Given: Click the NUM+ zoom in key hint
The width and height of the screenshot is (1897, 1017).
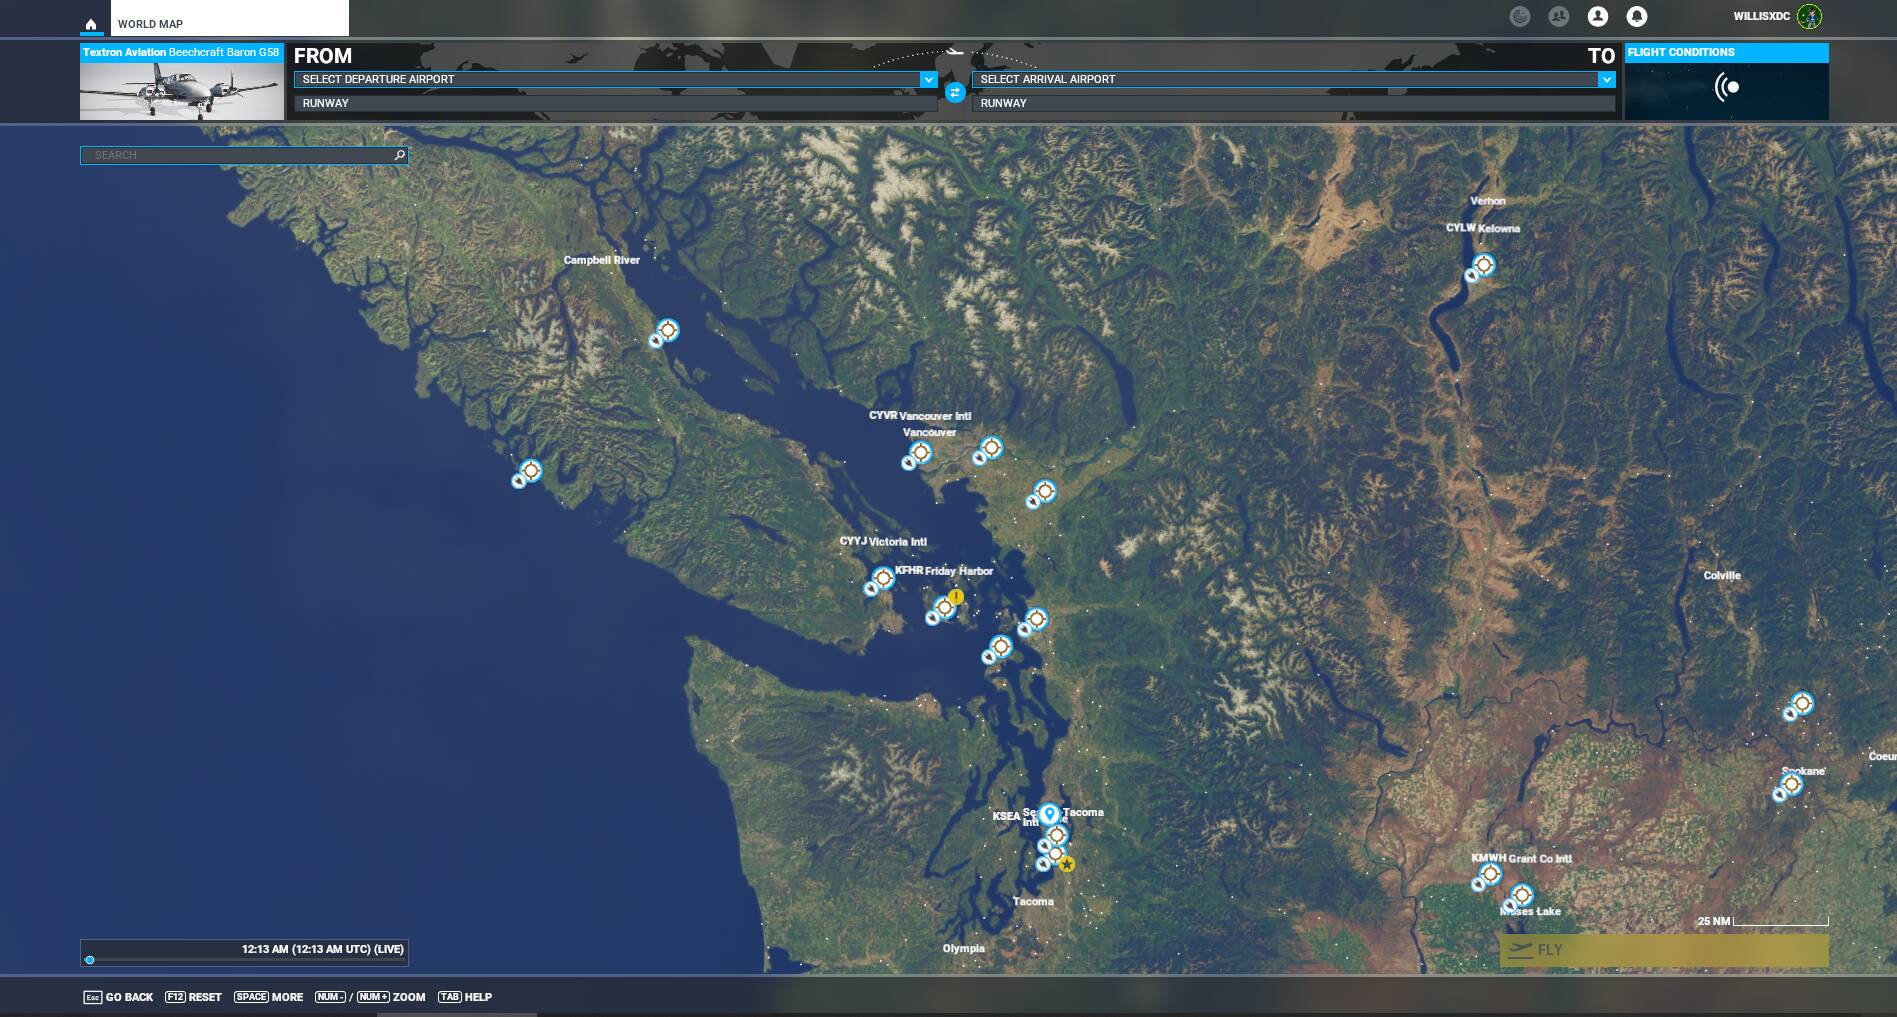Looking at the screenshot, I should pos(373,997).
